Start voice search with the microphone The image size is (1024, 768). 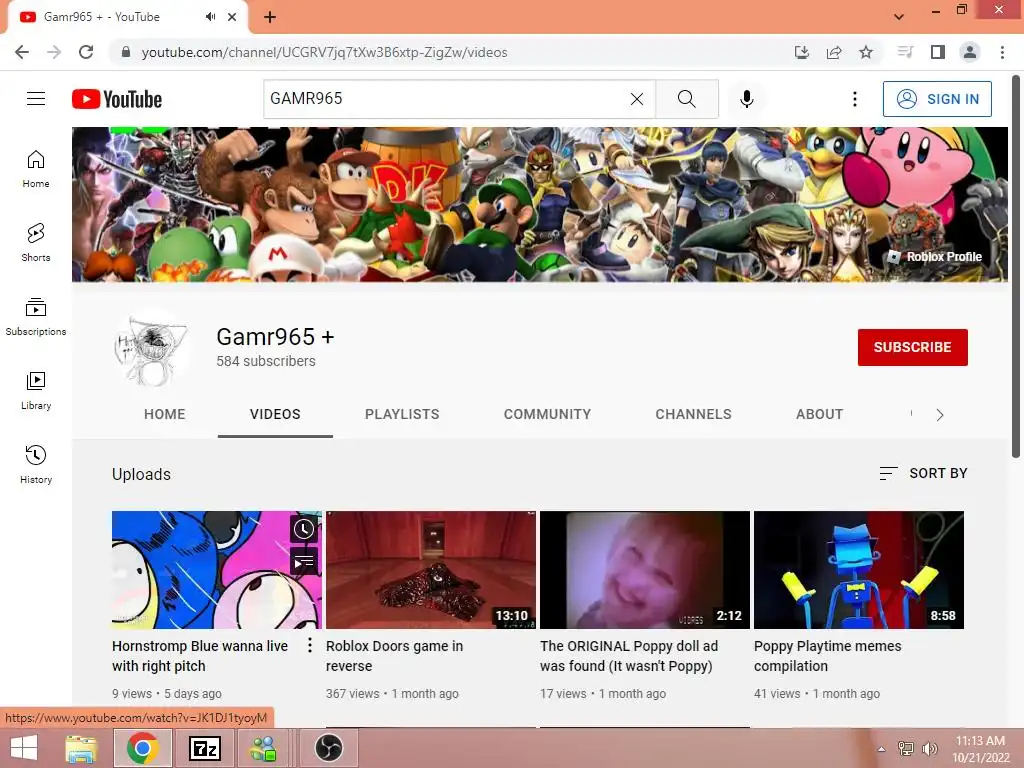click(x=746, y=99)
